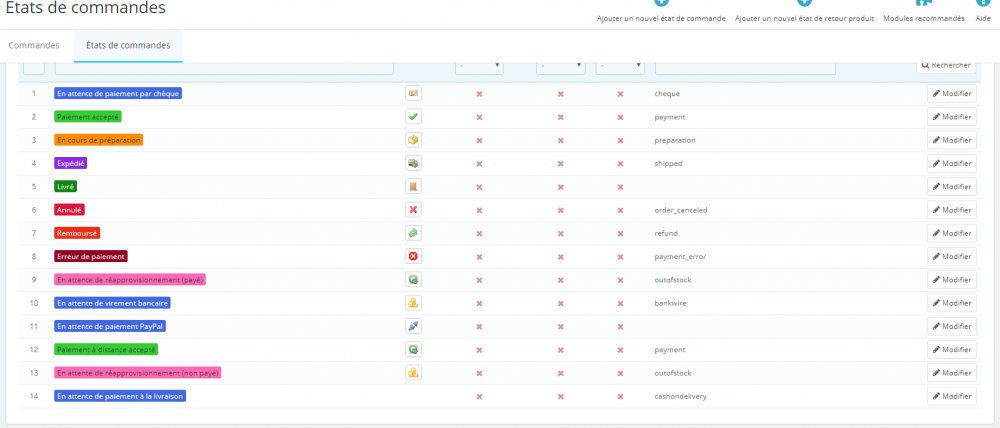Click red X icon for Annulé status
Screen dimensions: 1000x428
[413, 210]
